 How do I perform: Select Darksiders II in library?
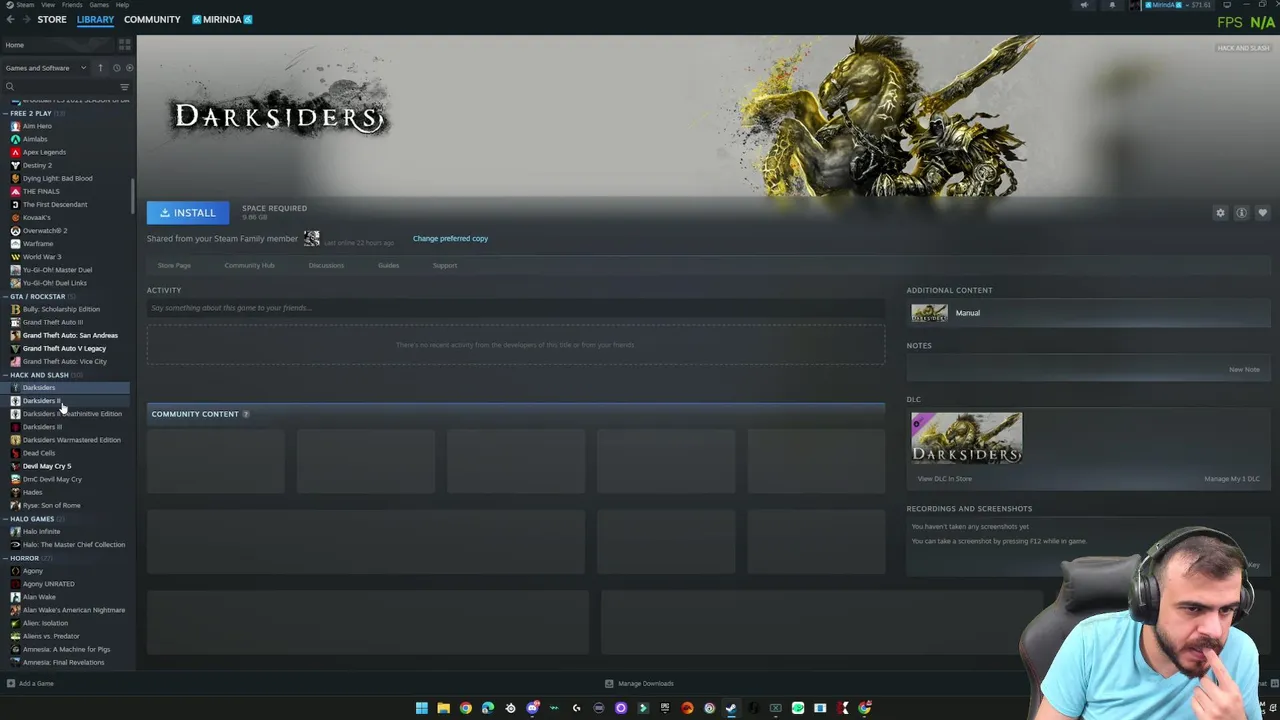coord(41,401)
